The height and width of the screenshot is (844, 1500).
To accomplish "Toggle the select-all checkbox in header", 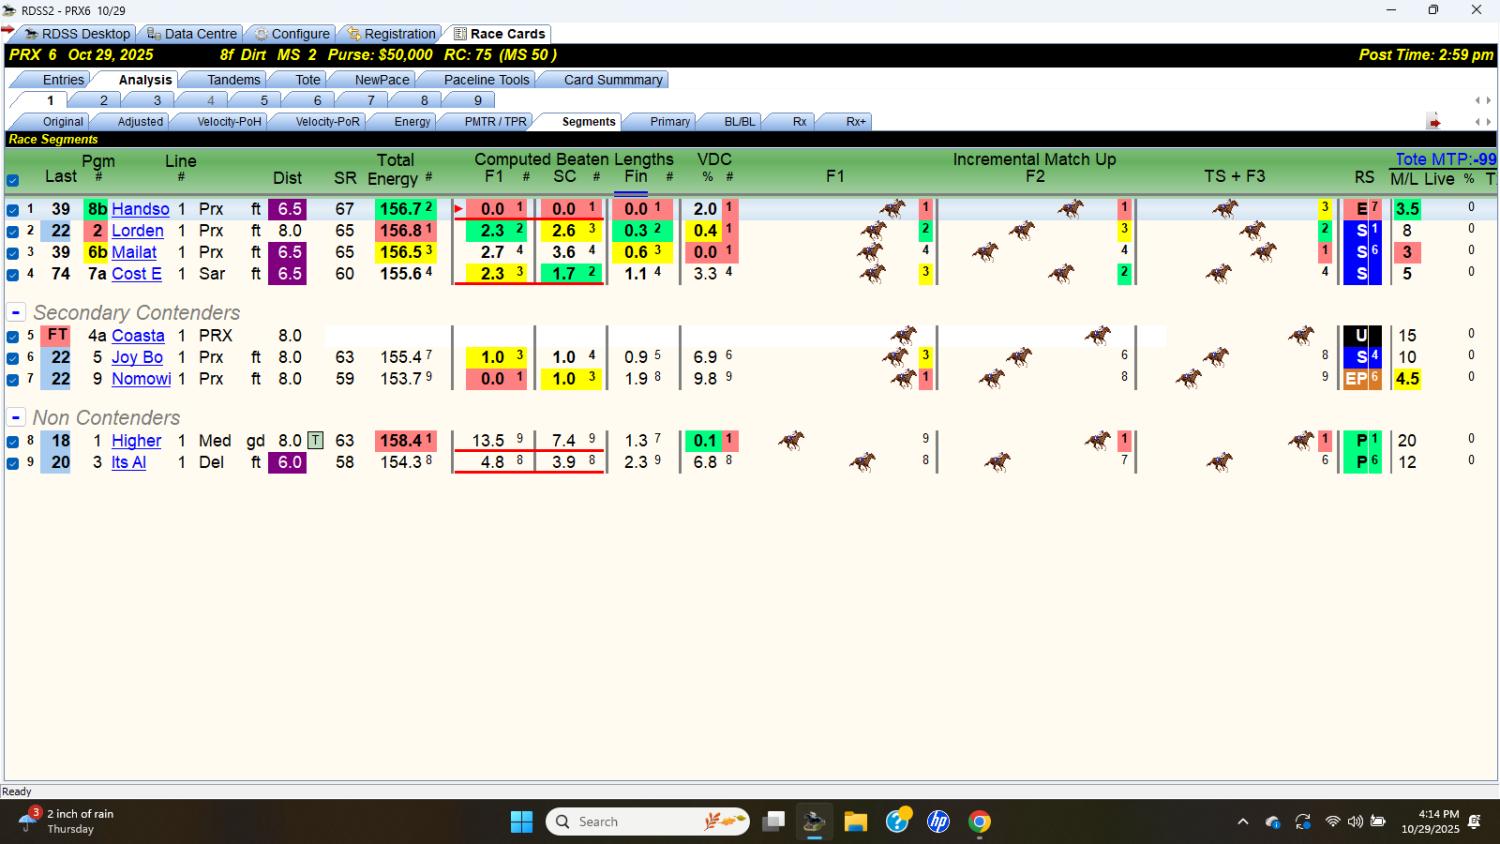I will point(13,181).
